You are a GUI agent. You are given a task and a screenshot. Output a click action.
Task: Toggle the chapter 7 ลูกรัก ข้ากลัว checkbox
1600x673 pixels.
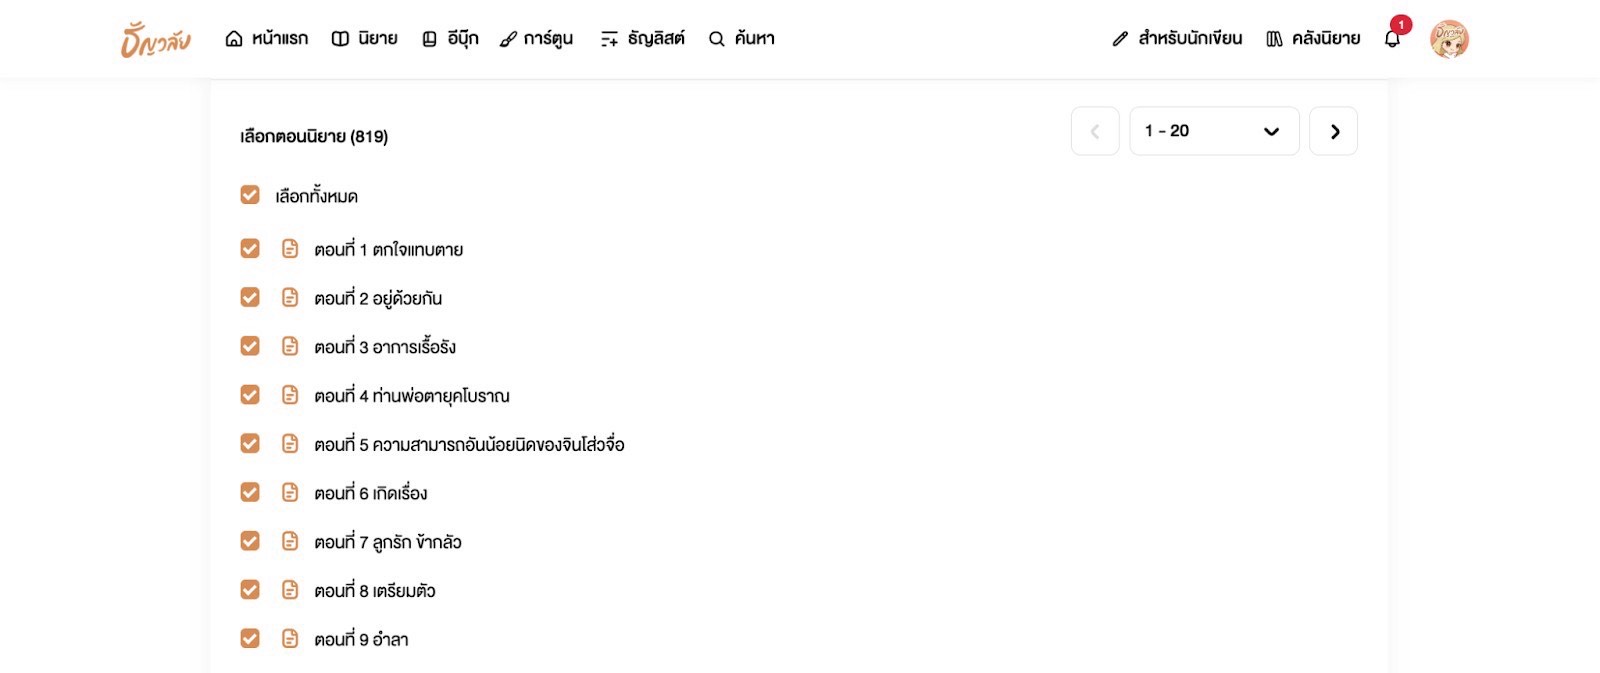tap(250, 541)
